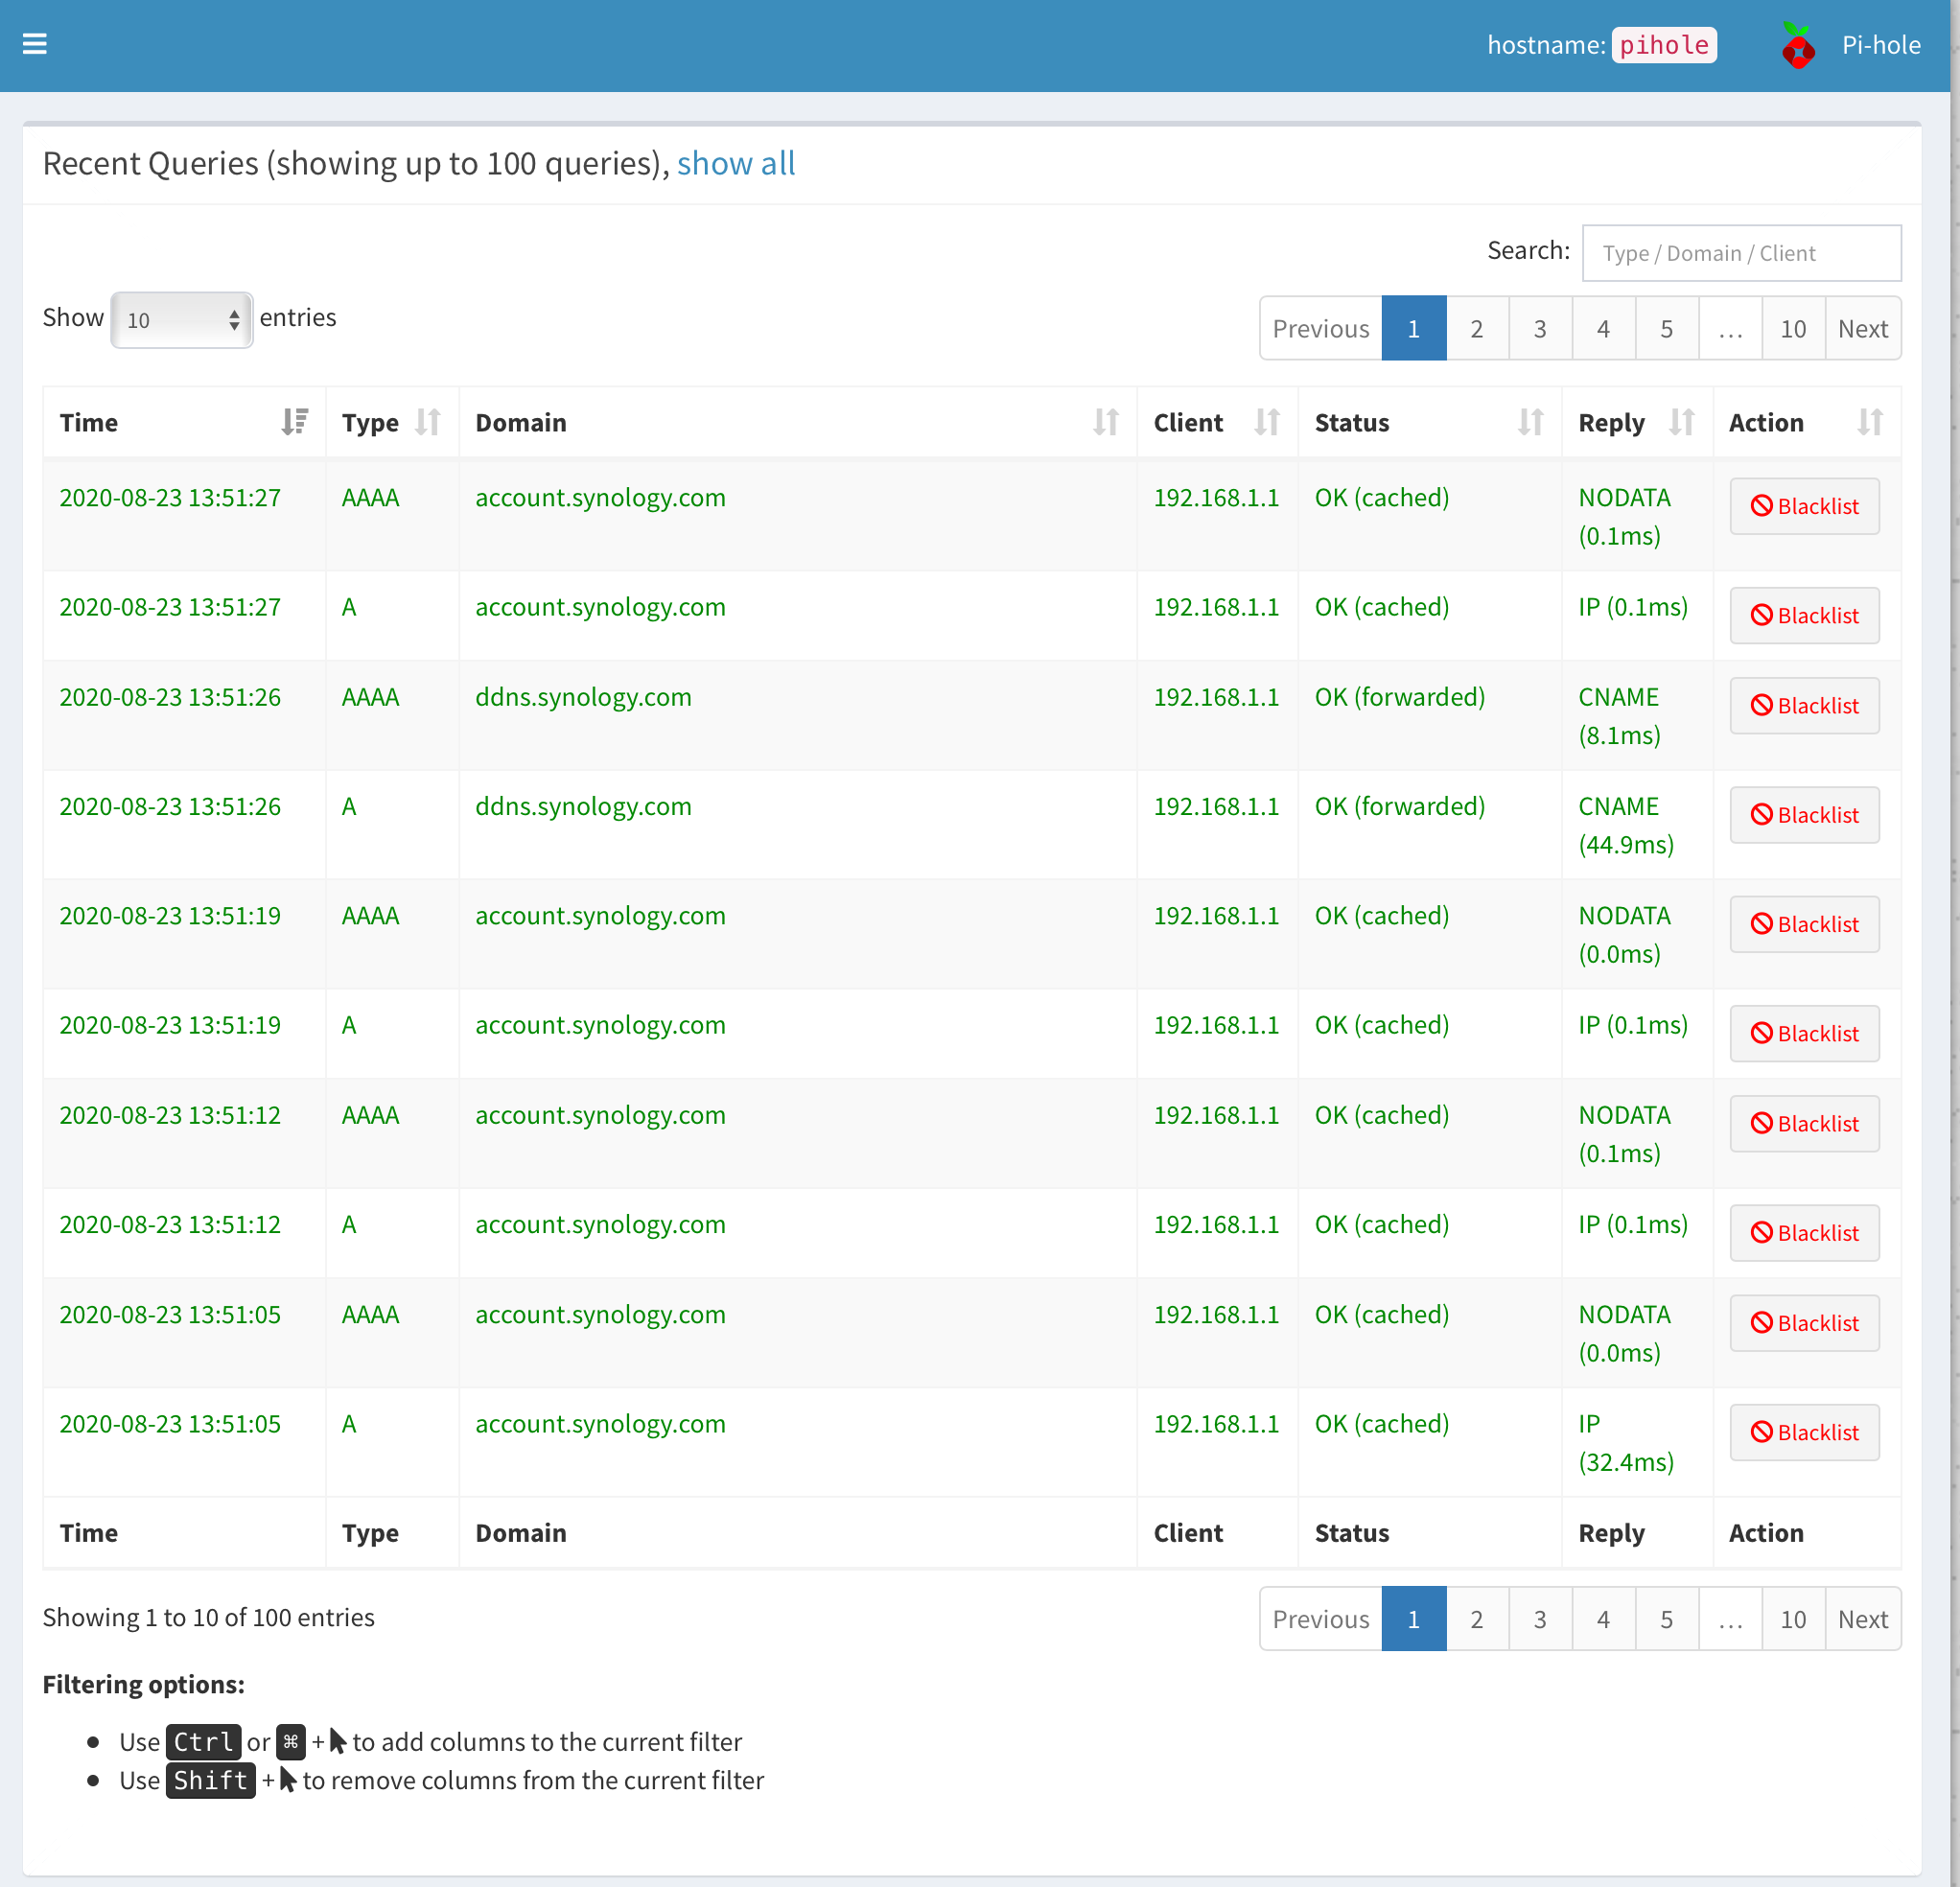
Task: Go to page 3 in top pagination
Action: 1540,328
